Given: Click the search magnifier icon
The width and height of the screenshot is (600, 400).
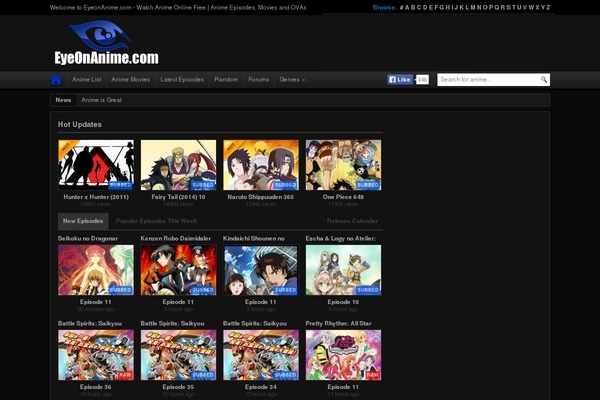Looking at the screenshot, I should 544,80.
